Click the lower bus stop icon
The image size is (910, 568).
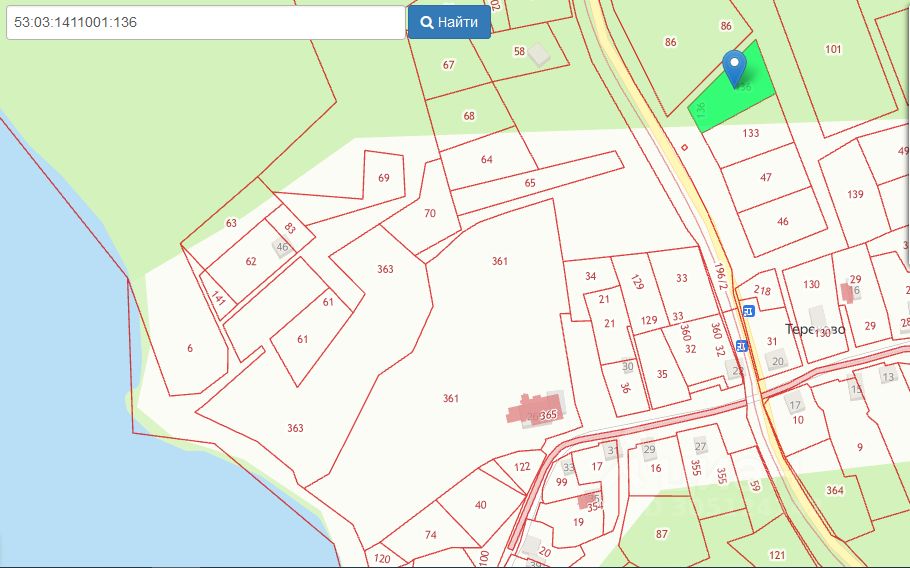coord(742,346)
